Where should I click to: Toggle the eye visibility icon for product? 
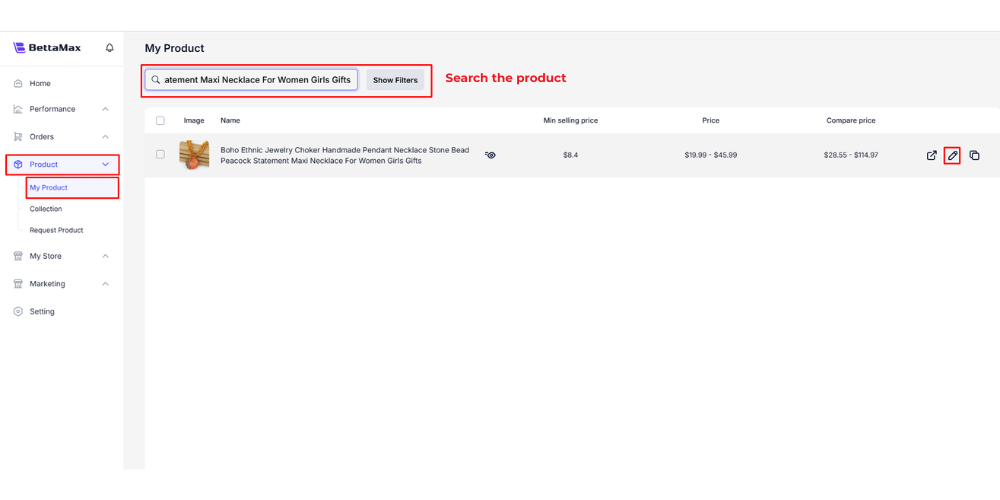pyautogui.click(x=490, y=155)
